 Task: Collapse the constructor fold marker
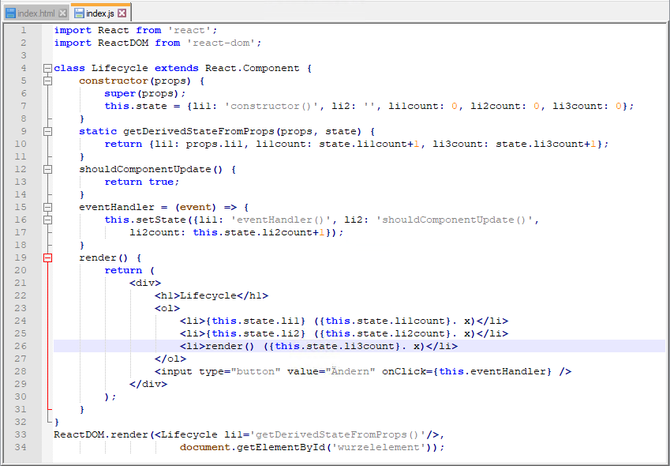[x=47, y=81]
